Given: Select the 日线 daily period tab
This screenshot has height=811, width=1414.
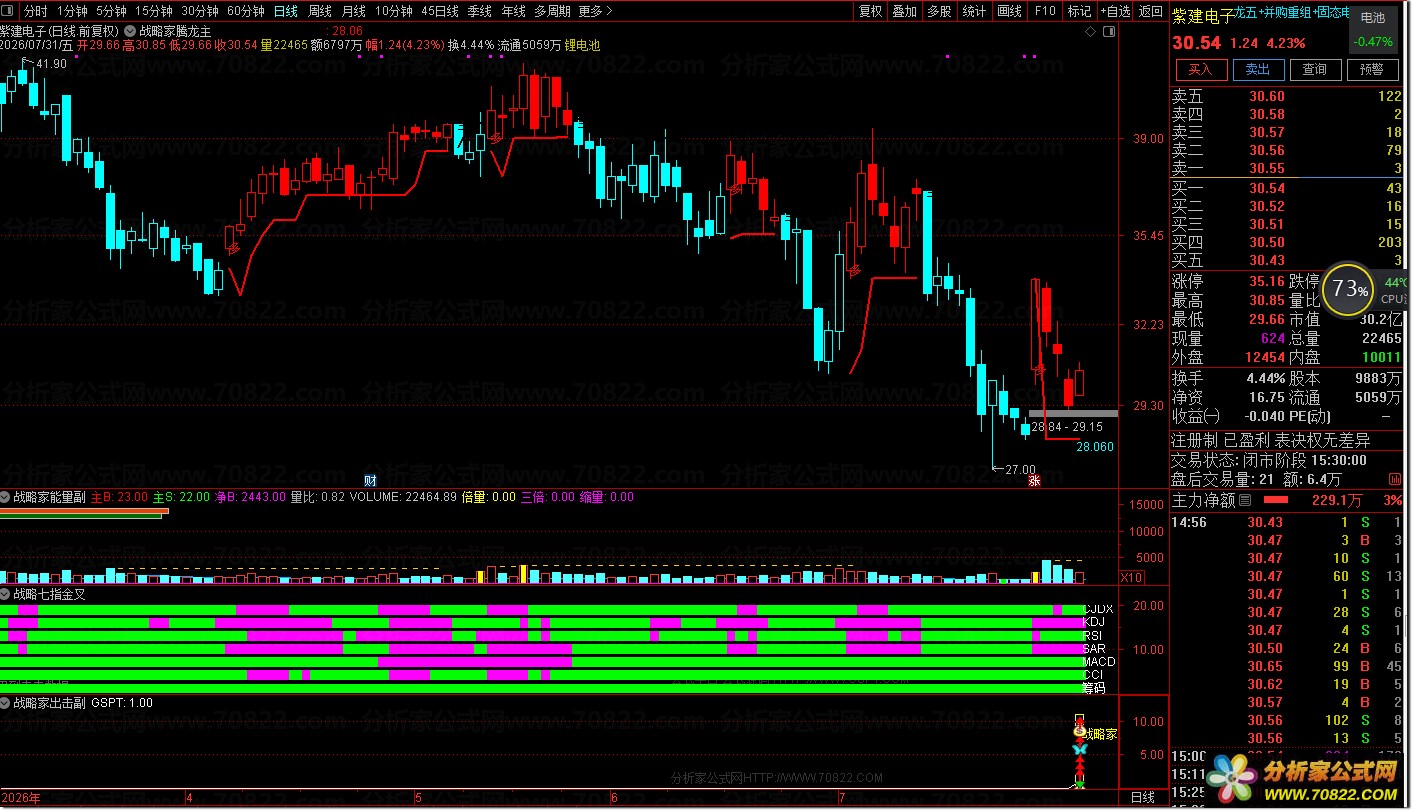Looking at the screenshot, I should 286,11.
